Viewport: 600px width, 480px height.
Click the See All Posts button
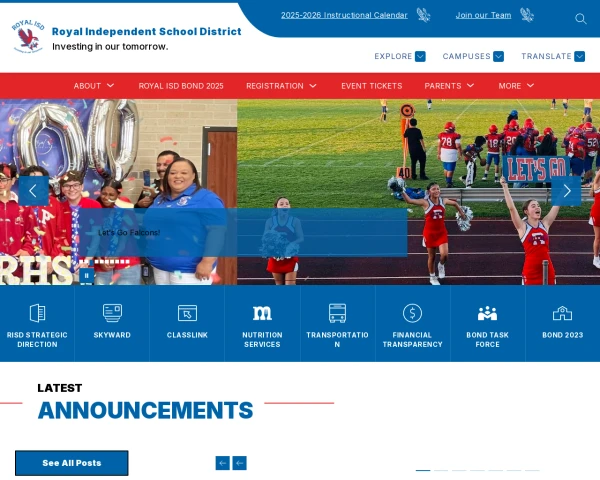point(72,463)
